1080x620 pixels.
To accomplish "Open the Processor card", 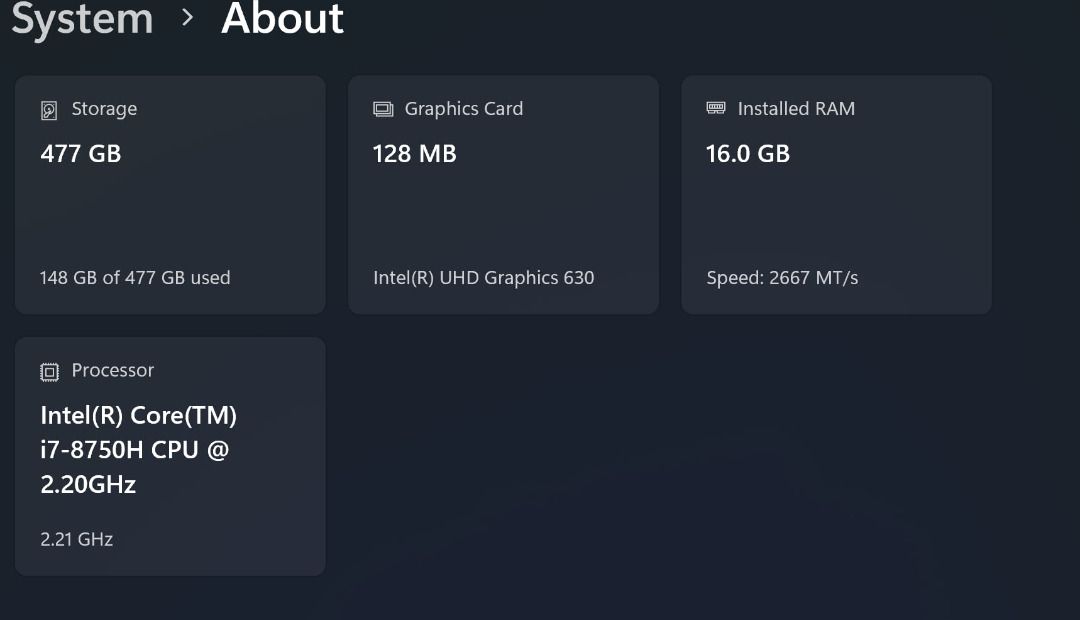I will (170, 456).
